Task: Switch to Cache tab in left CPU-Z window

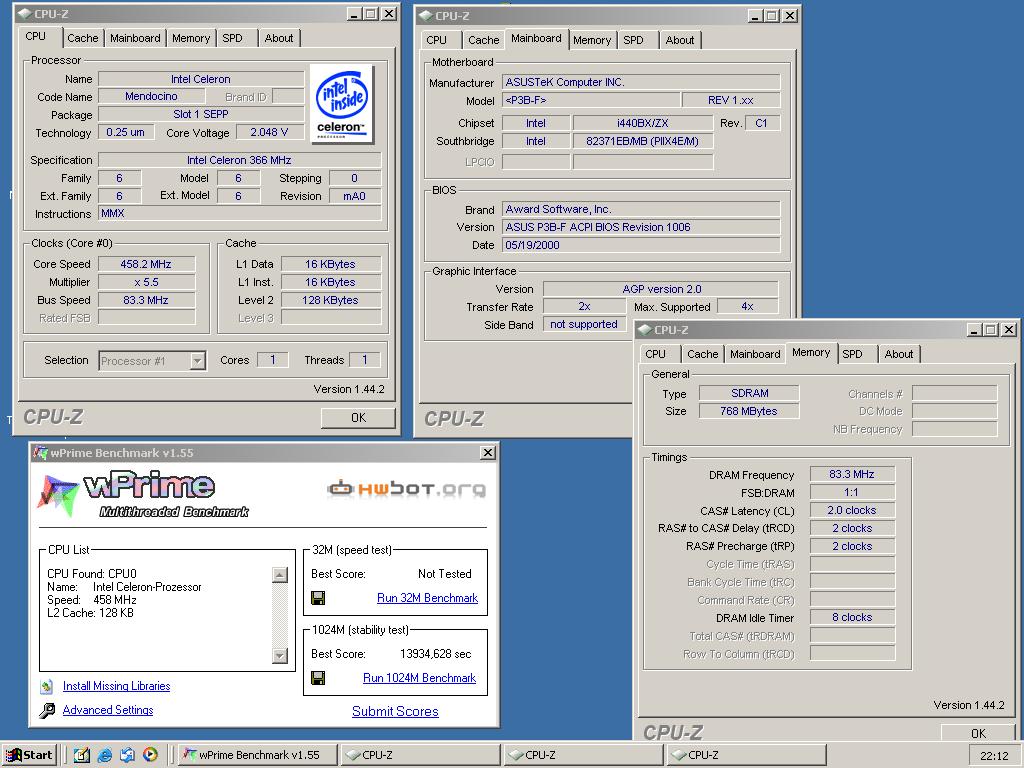Action: (82, 38)
